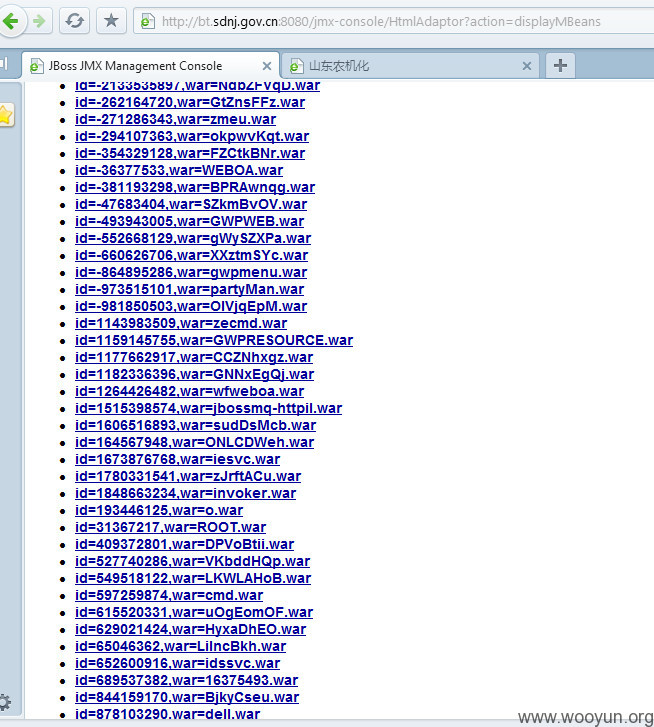This screenshot has height=727, width=654.
Task: Switch to the 山东农机化 tab
Action: [410, 66]
